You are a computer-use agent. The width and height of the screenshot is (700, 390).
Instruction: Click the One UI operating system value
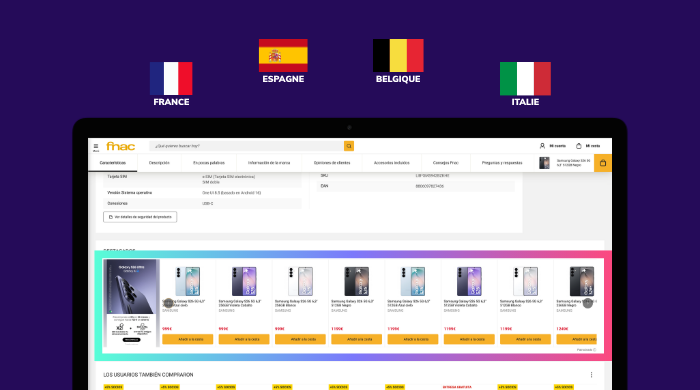[231, 193]
